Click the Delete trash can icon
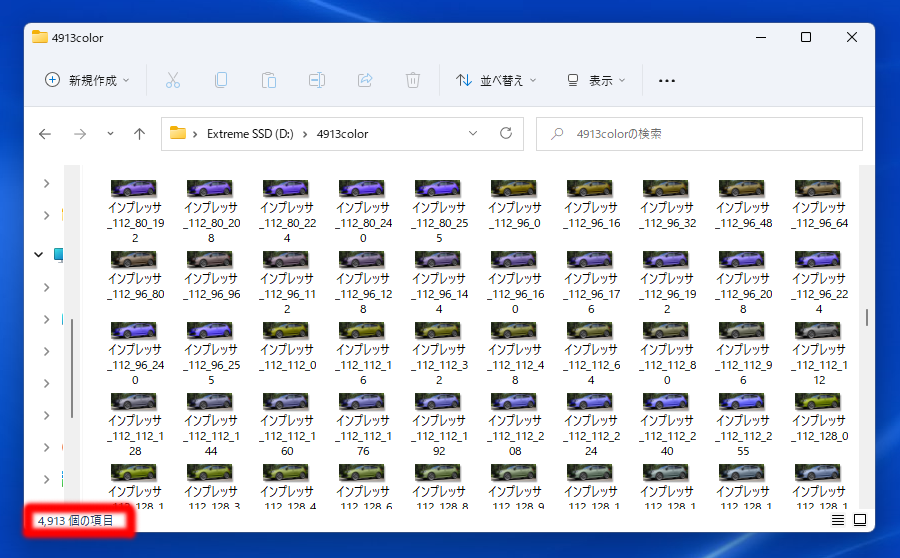 click(x=413, y=80)
